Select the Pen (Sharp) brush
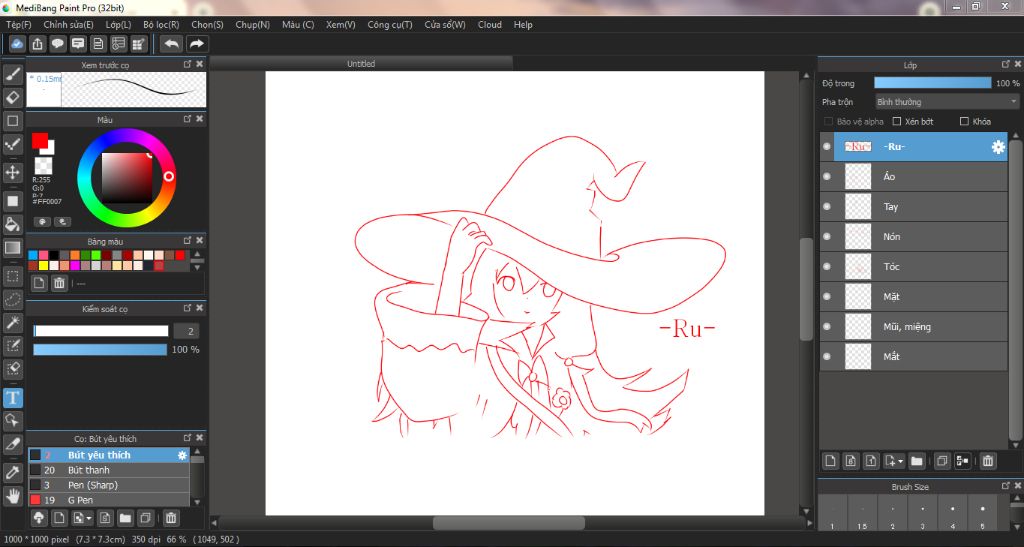 pyautogui.click(x=108, y=485)
